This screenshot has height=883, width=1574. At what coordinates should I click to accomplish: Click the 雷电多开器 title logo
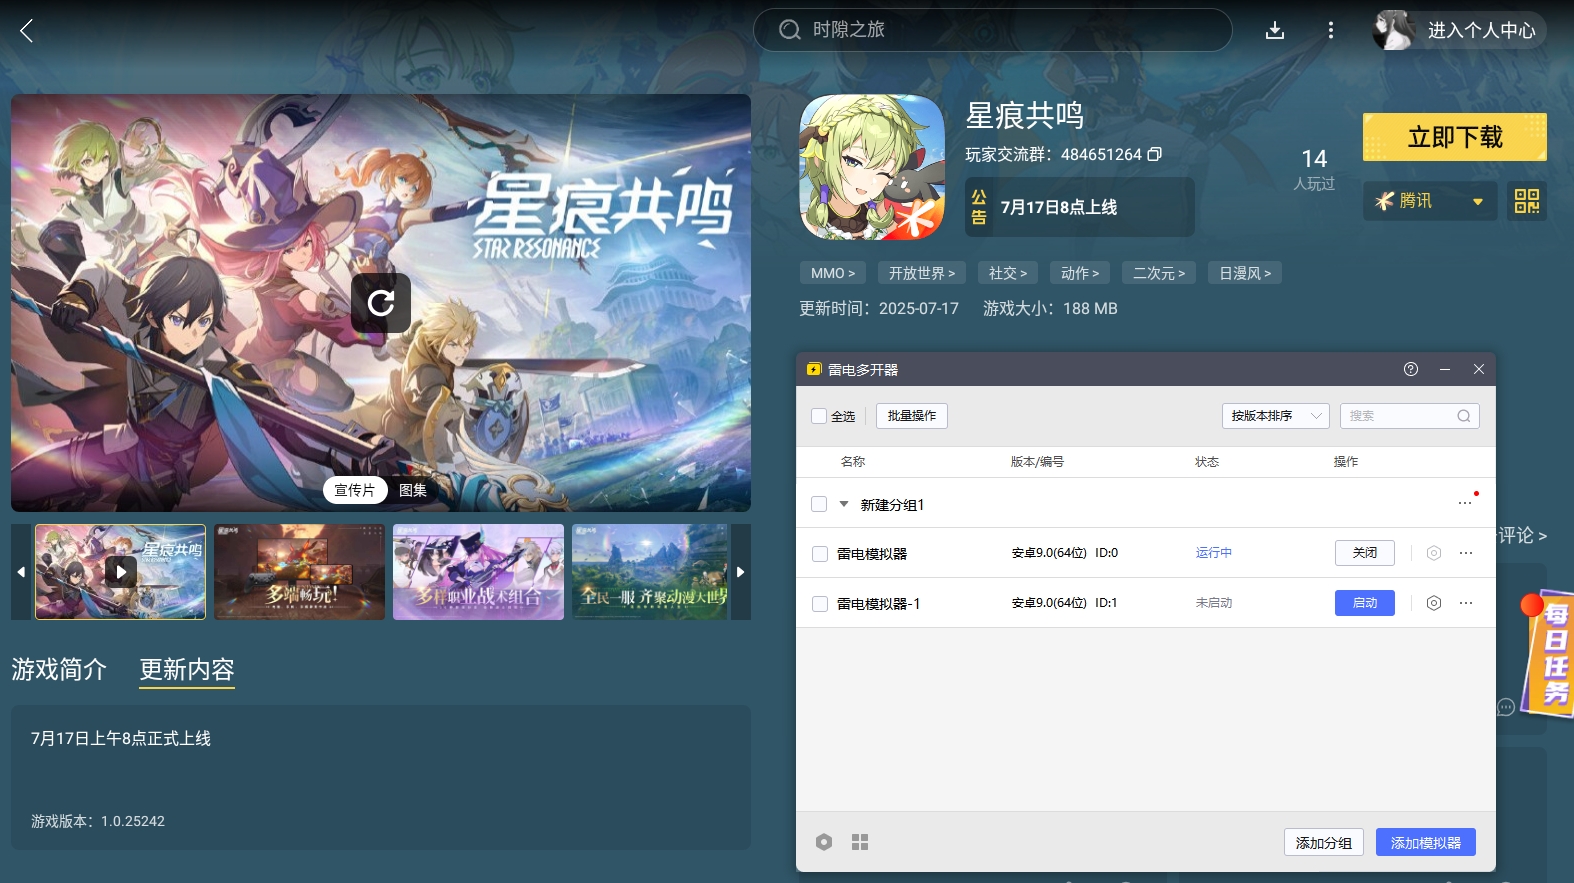(814, 369)
